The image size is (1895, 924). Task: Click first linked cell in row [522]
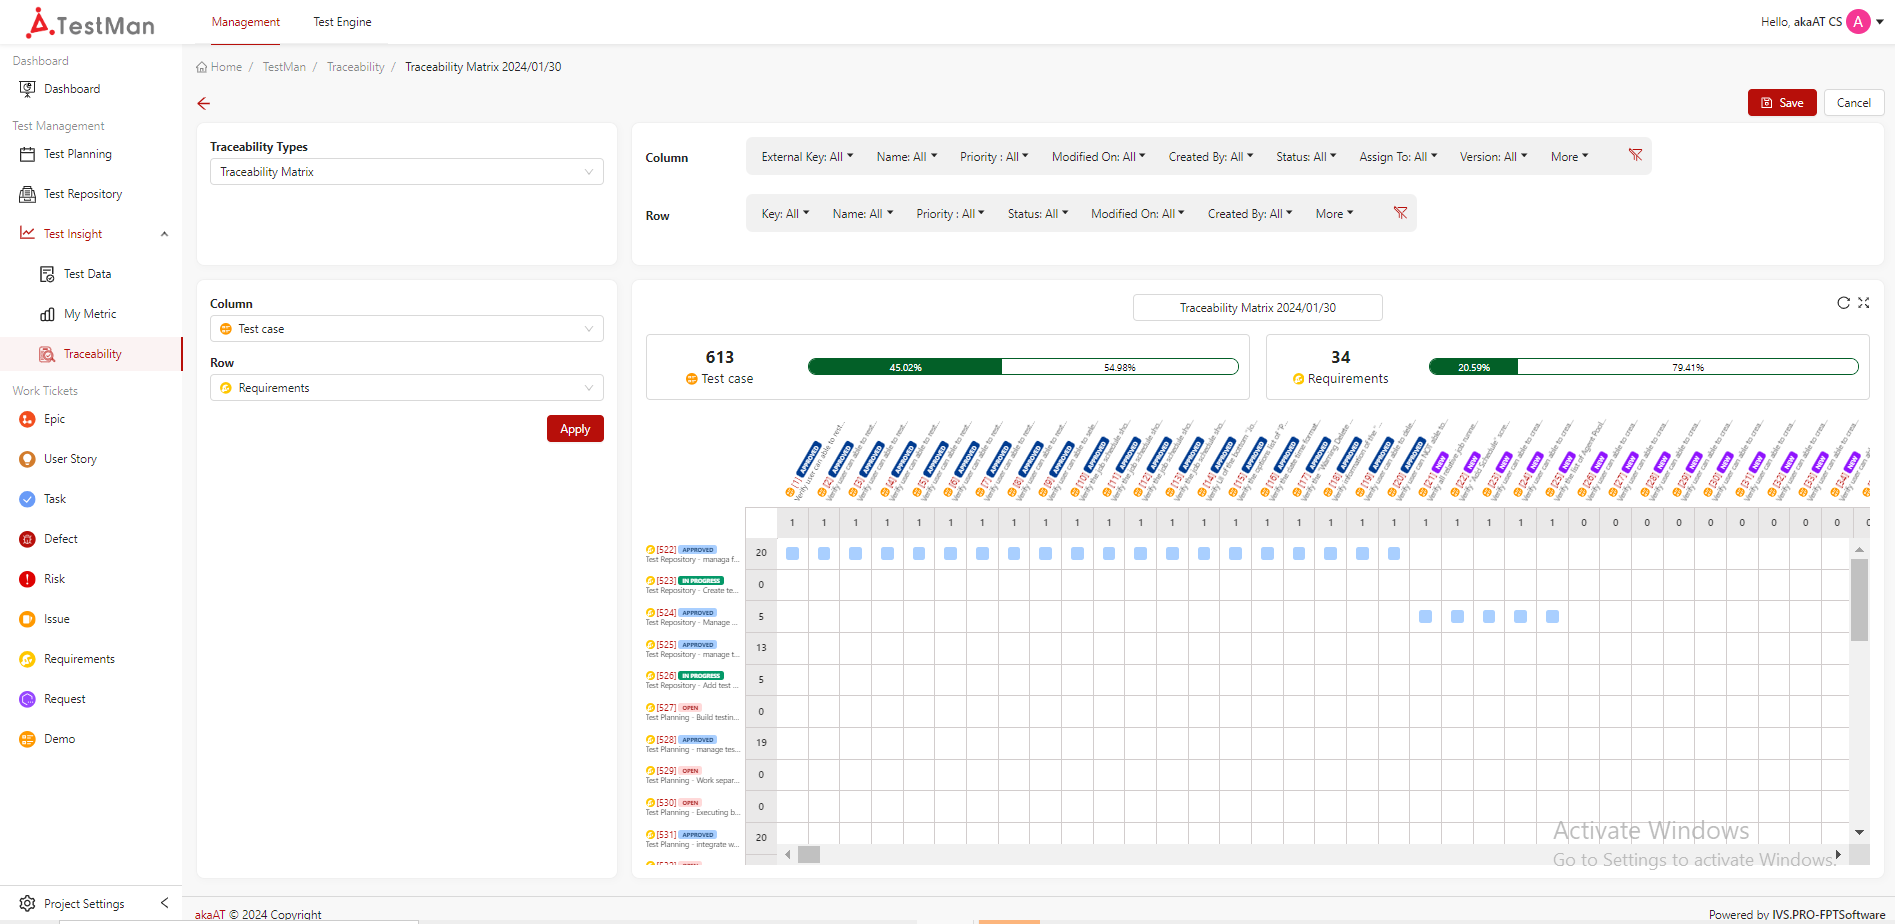[x=792, y=553]
